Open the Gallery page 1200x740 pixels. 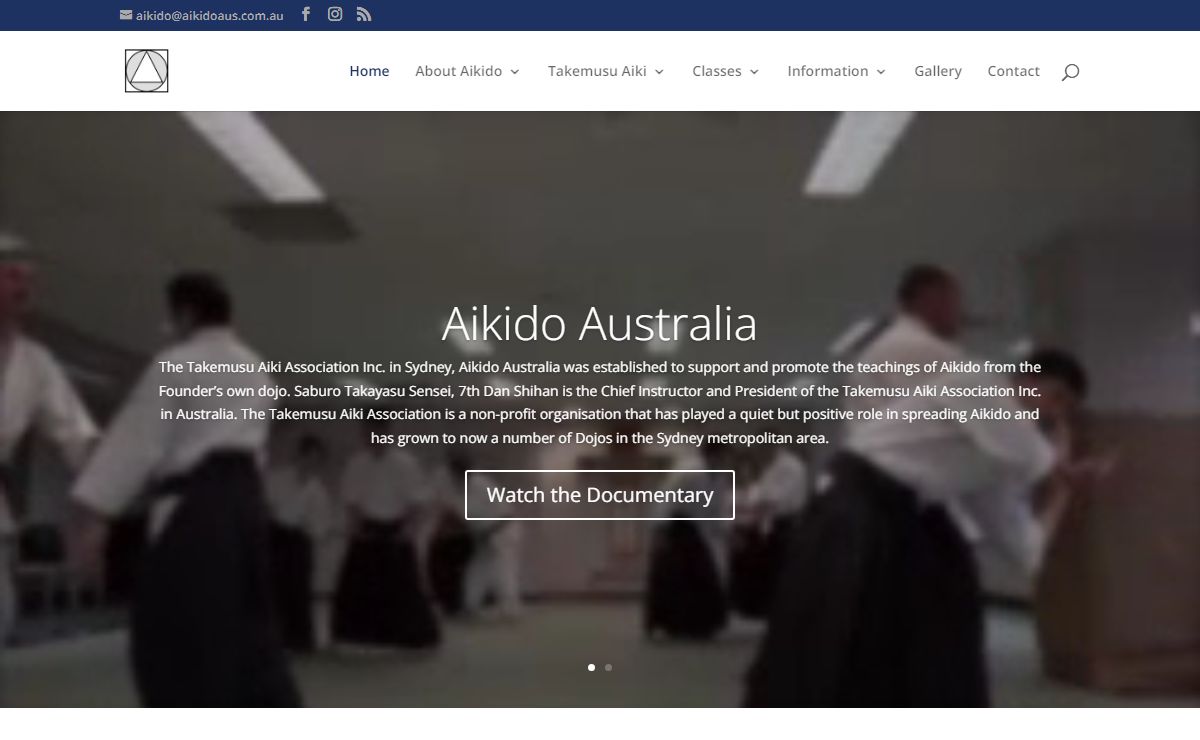pyautogui.click(x=938, y=71)
